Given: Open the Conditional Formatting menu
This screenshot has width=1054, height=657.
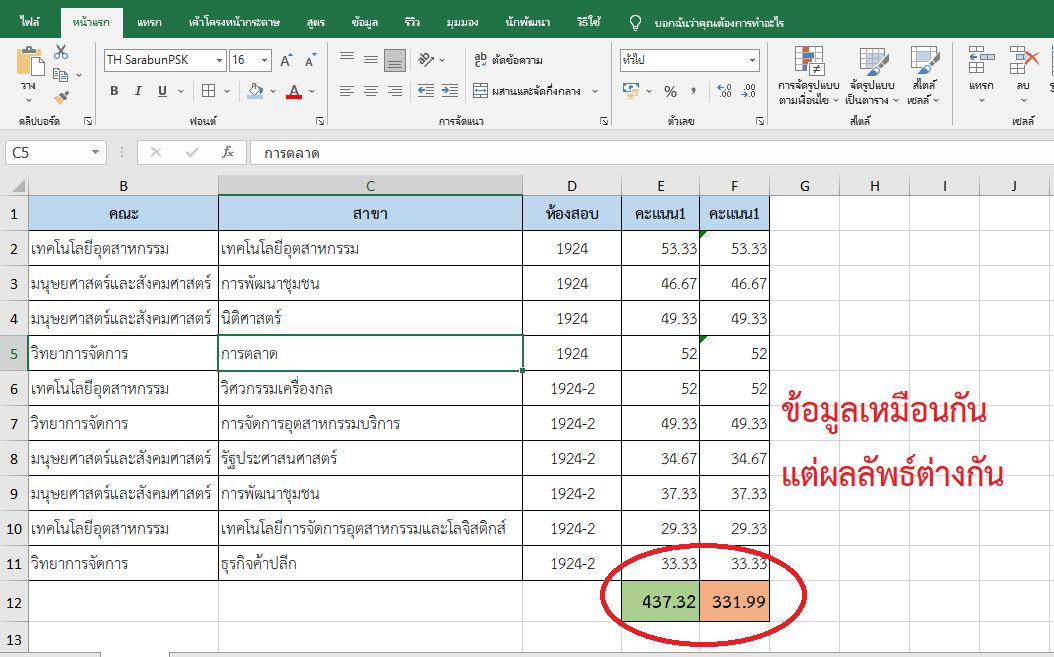Looking at the screenshot, I should pyautogui.click(x=809, y=75).
